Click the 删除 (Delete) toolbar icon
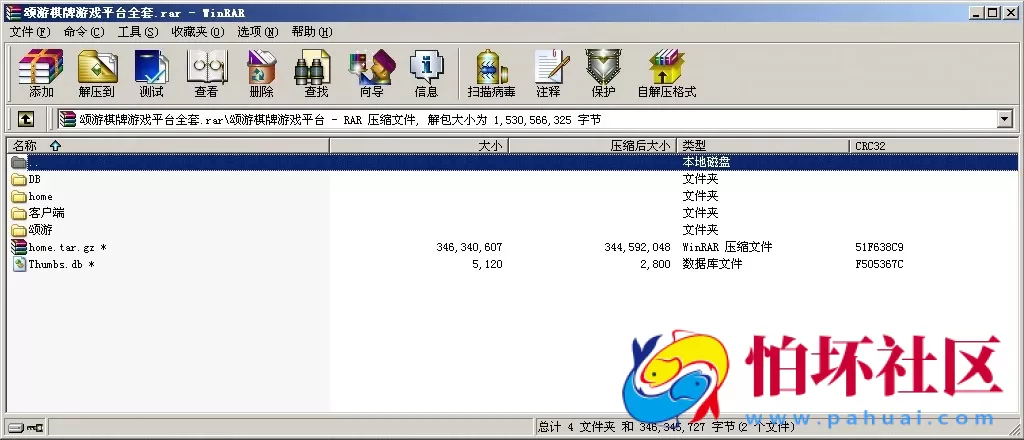Image resolution: width=1024 pixels, height=440 pixels. [x=261, y=67]
